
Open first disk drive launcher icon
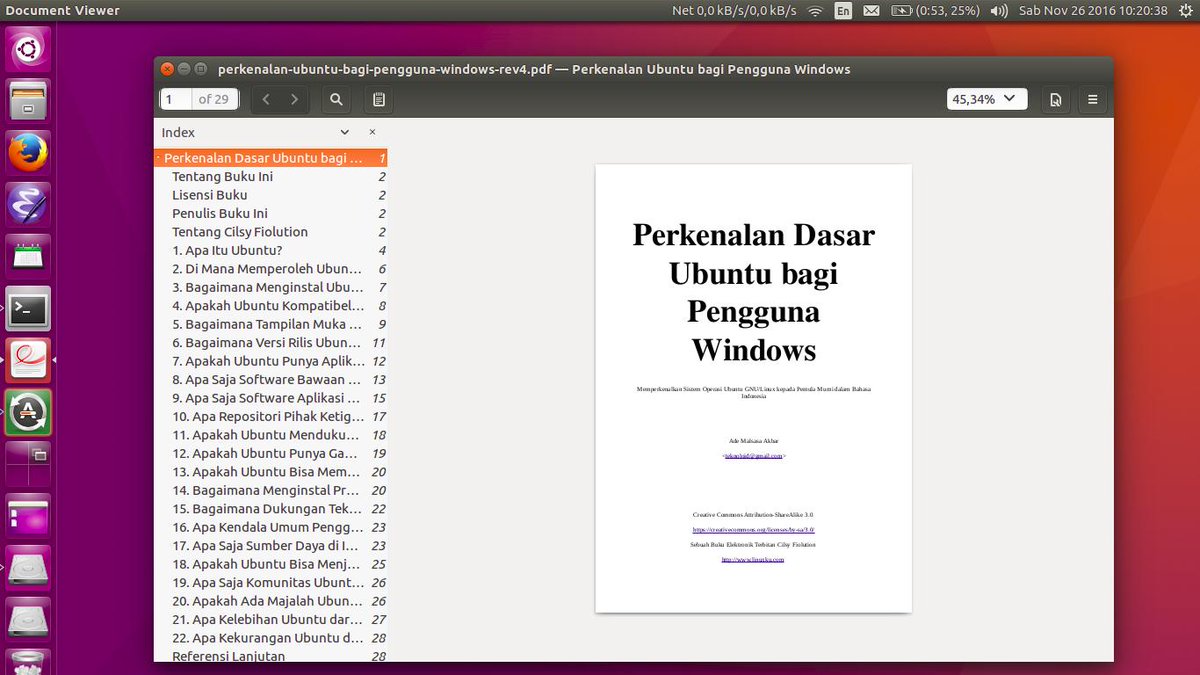click(x=28, y=568)
